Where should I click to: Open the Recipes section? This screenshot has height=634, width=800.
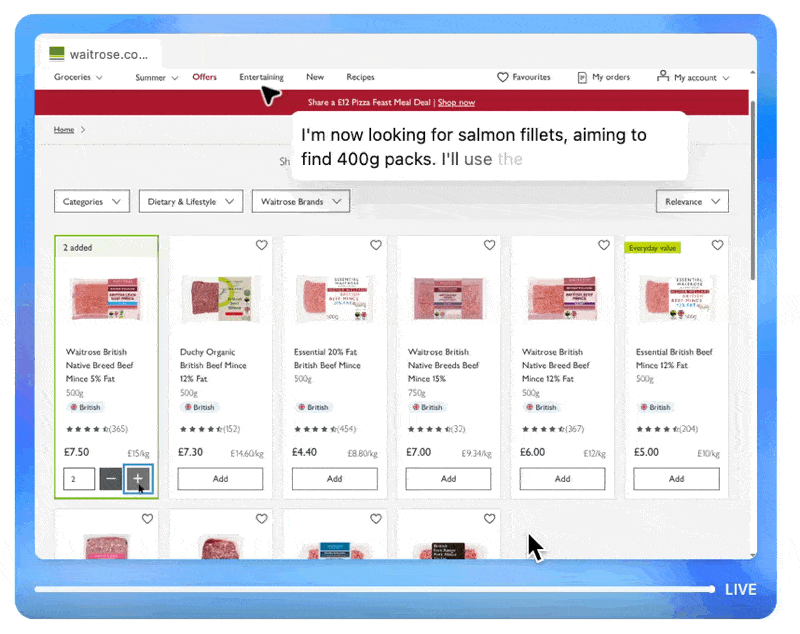360,77
